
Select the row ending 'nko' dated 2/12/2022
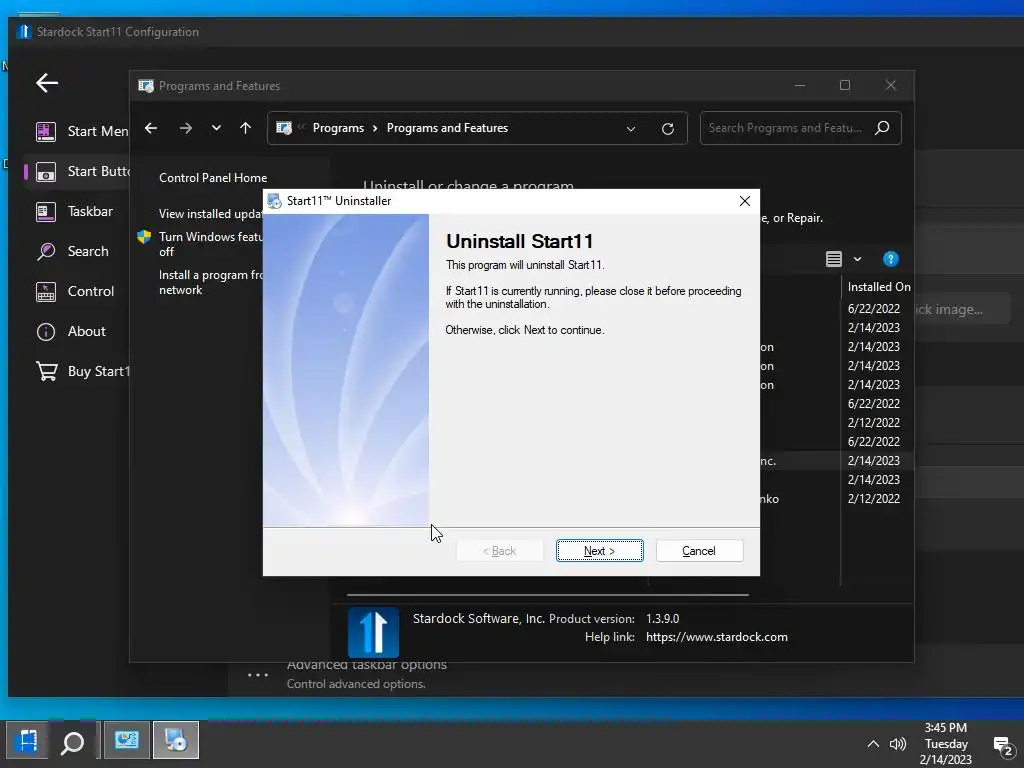pyautogui.click(x=836, y=498)
